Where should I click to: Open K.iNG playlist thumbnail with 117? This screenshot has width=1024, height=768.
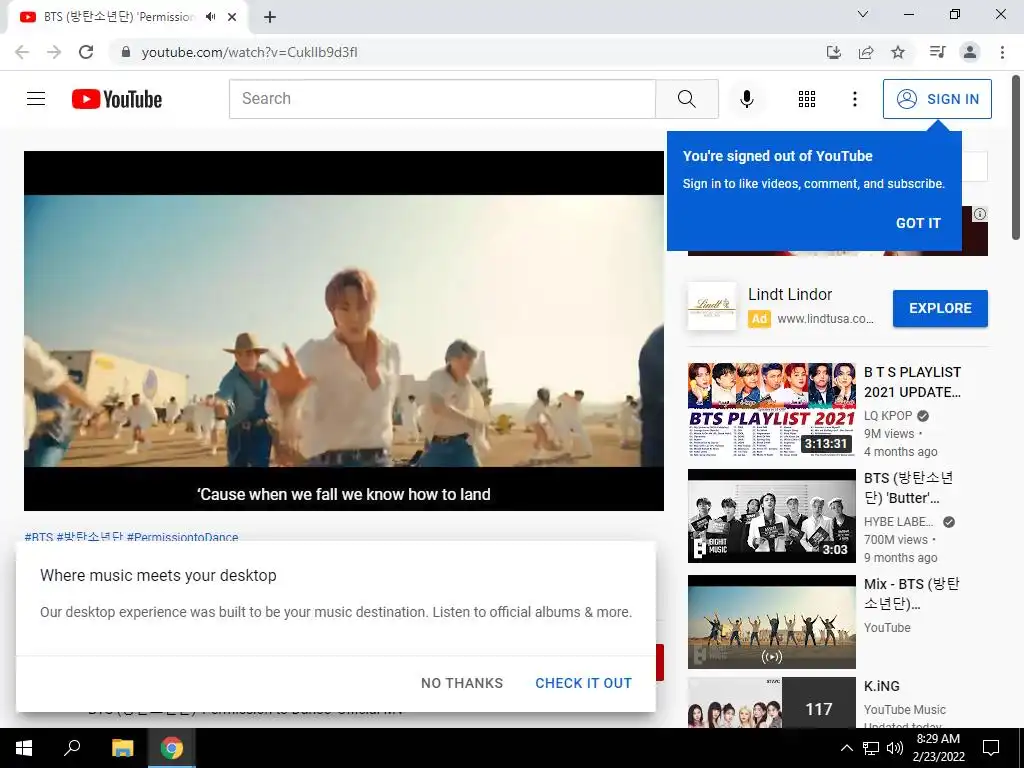pos(771,702)
